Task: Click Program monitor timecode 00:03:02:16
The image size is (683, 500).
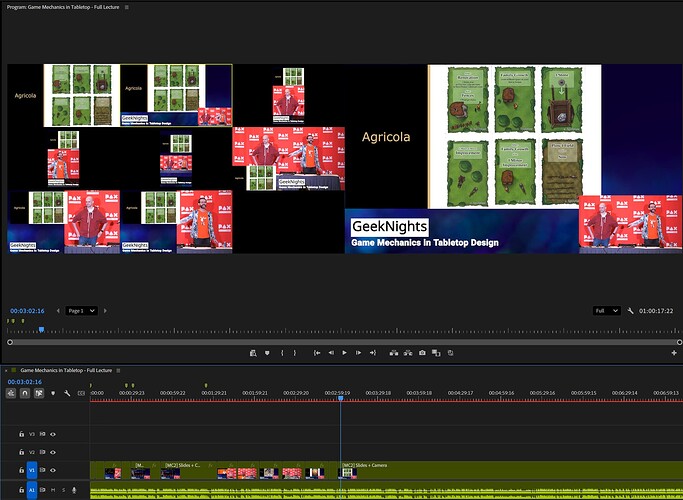Action: pyautogui.click(x=27, y=311)
